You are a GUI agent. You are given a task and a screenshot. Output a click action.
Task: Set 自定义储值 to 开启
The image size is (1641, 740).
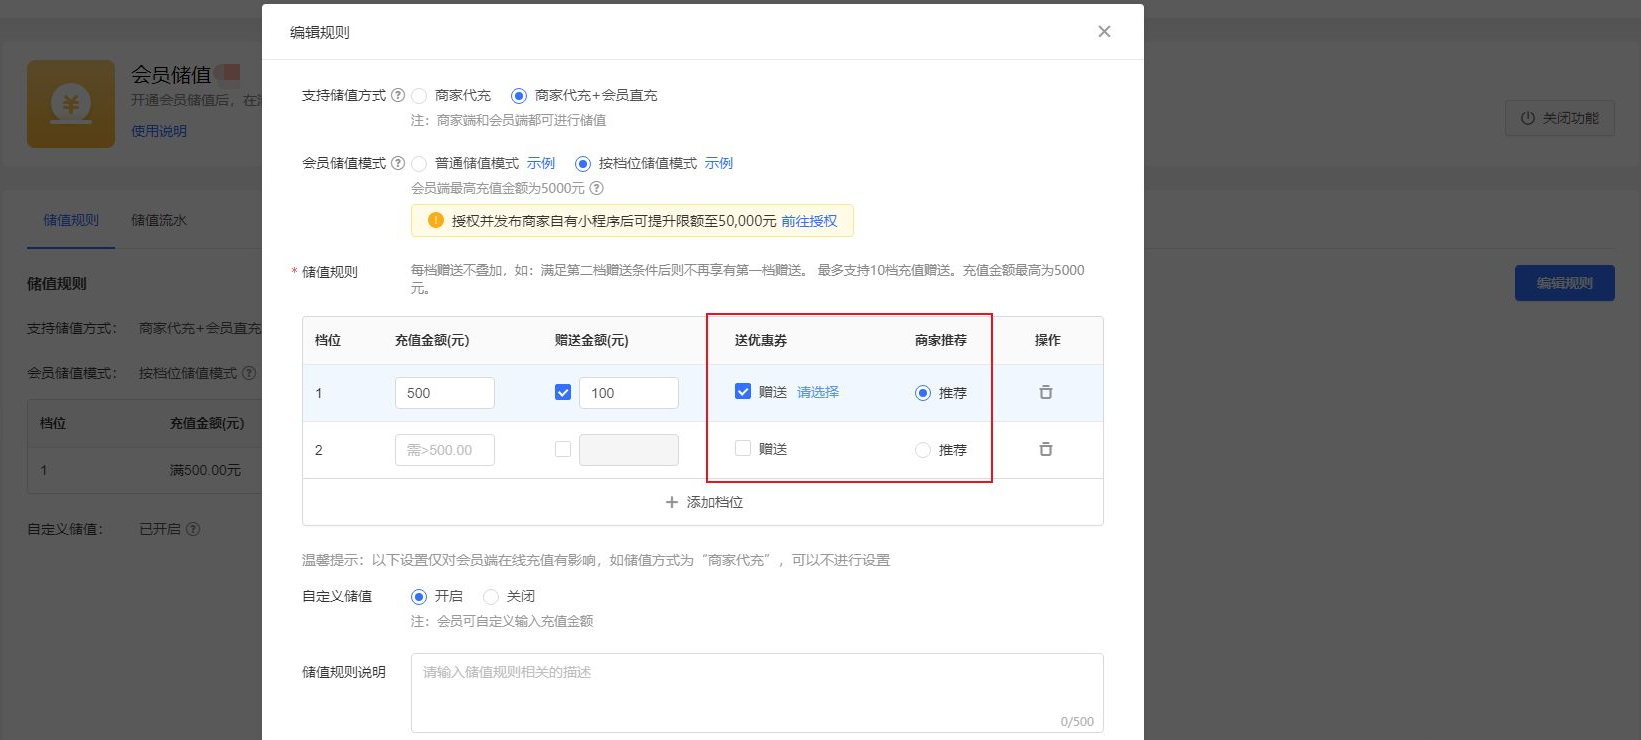419,597
